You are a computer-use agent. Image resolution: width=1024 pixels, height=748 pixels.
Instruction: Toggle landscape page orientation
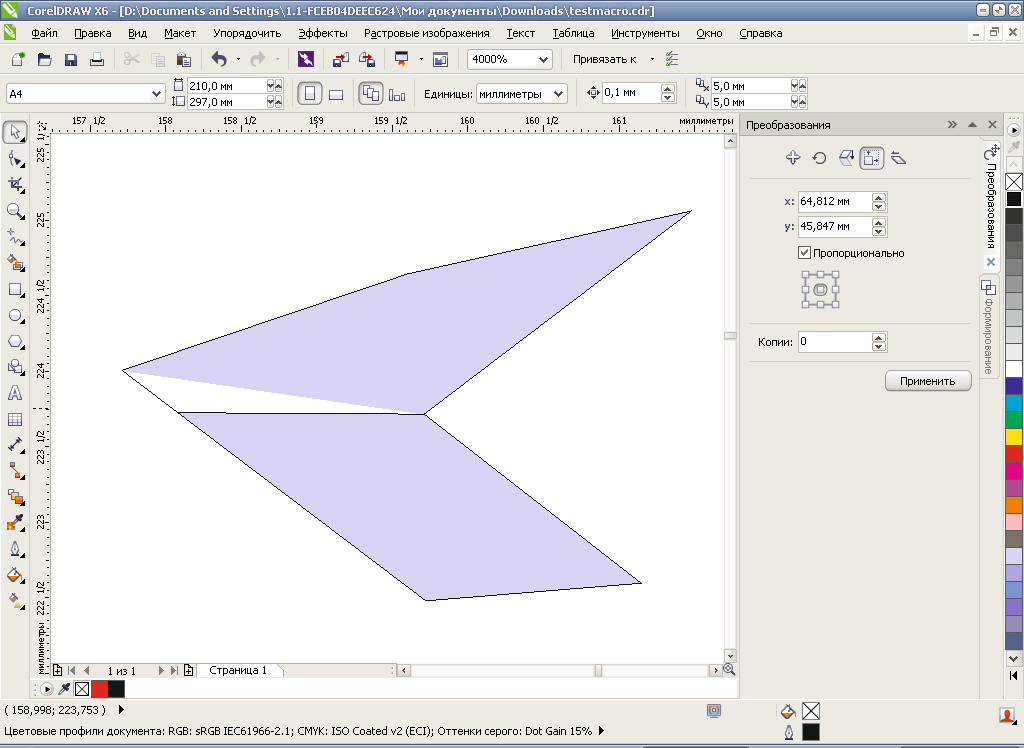(x=336, y=93)
